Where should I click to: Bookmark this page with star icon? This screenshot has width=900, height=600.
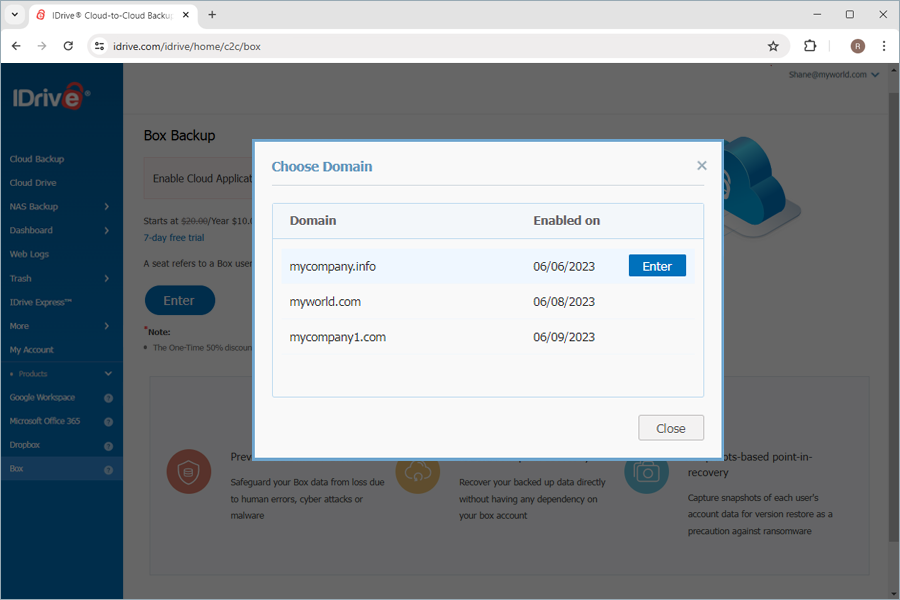[773, 46]
